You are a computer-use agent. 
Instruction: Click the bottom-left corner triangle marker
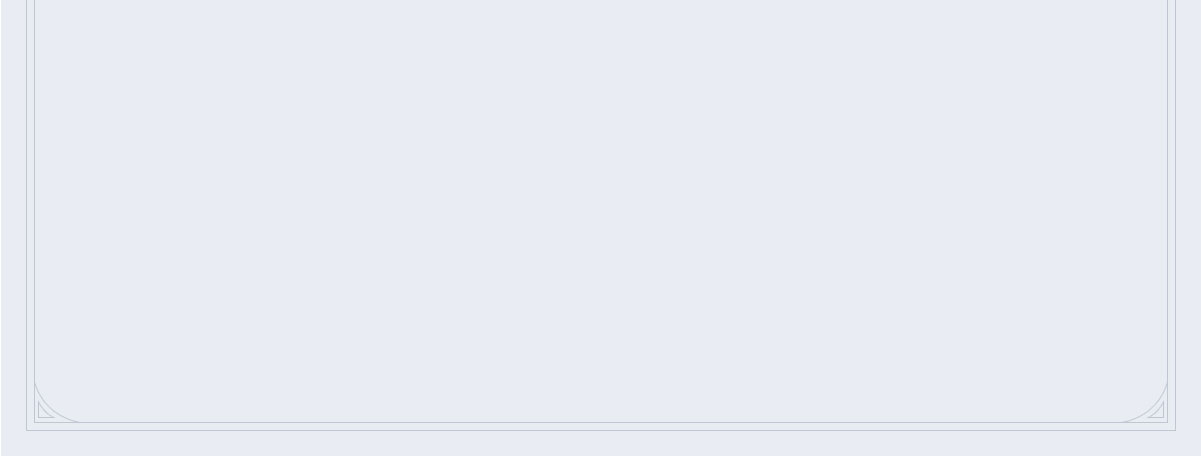click(x=44, y=412)
